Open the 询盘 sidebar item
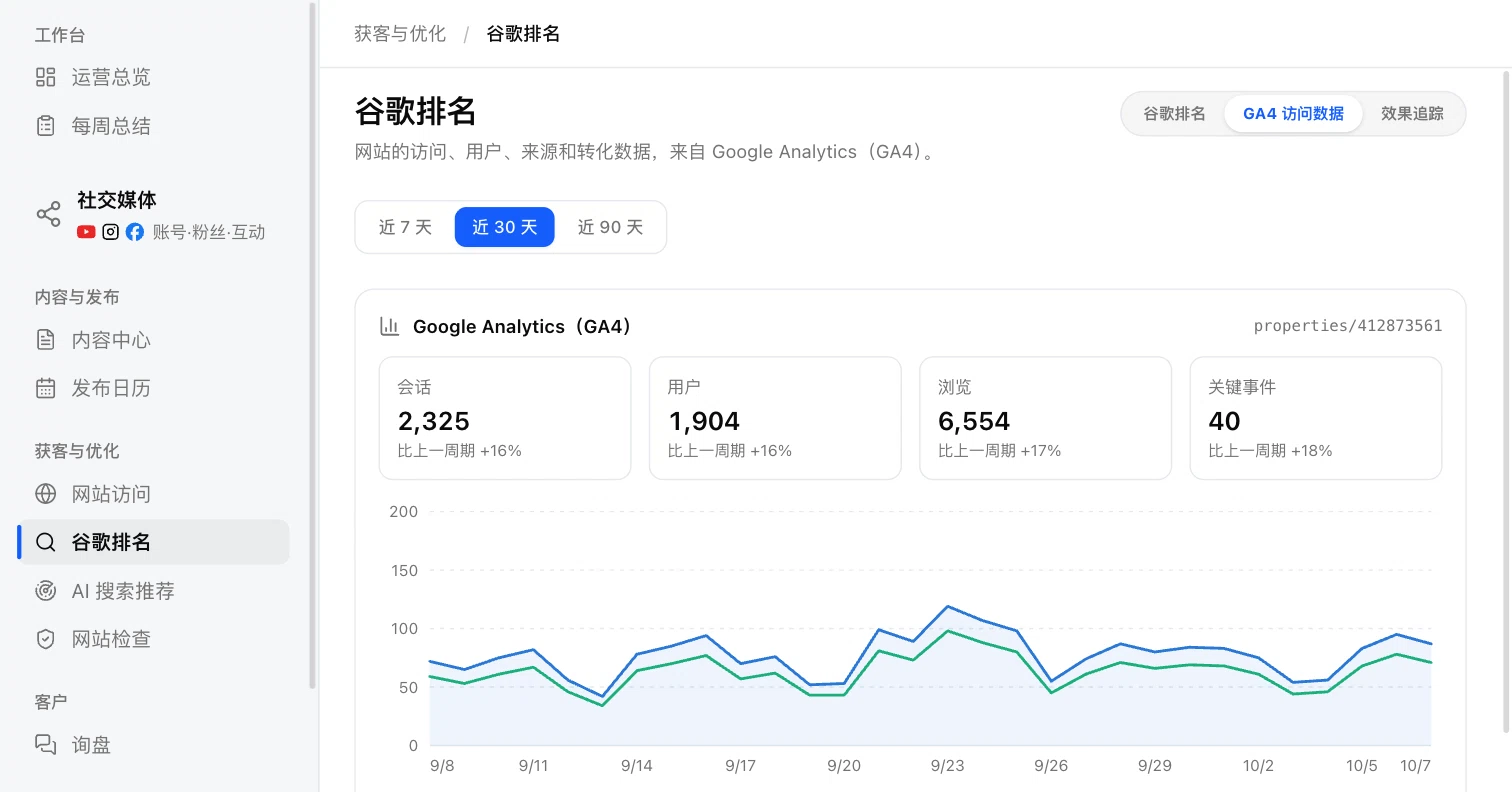The image size is (1512, 792). pyautogui.click(x=153, y=745)
